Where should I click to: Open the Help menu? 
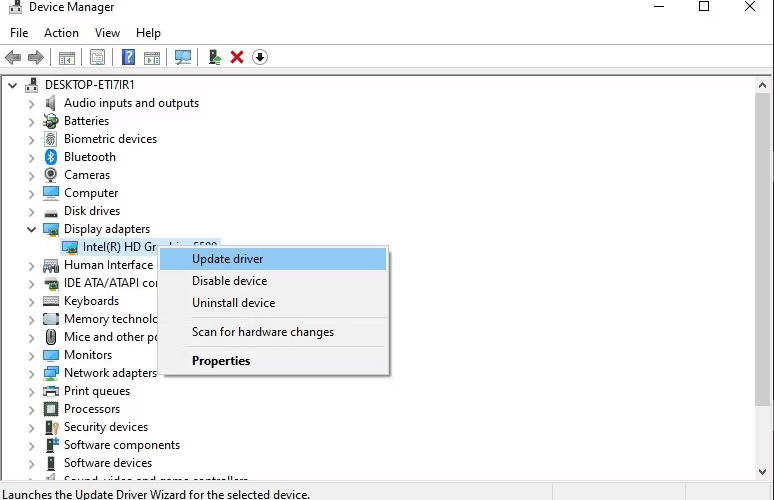[x=148, y=33]
